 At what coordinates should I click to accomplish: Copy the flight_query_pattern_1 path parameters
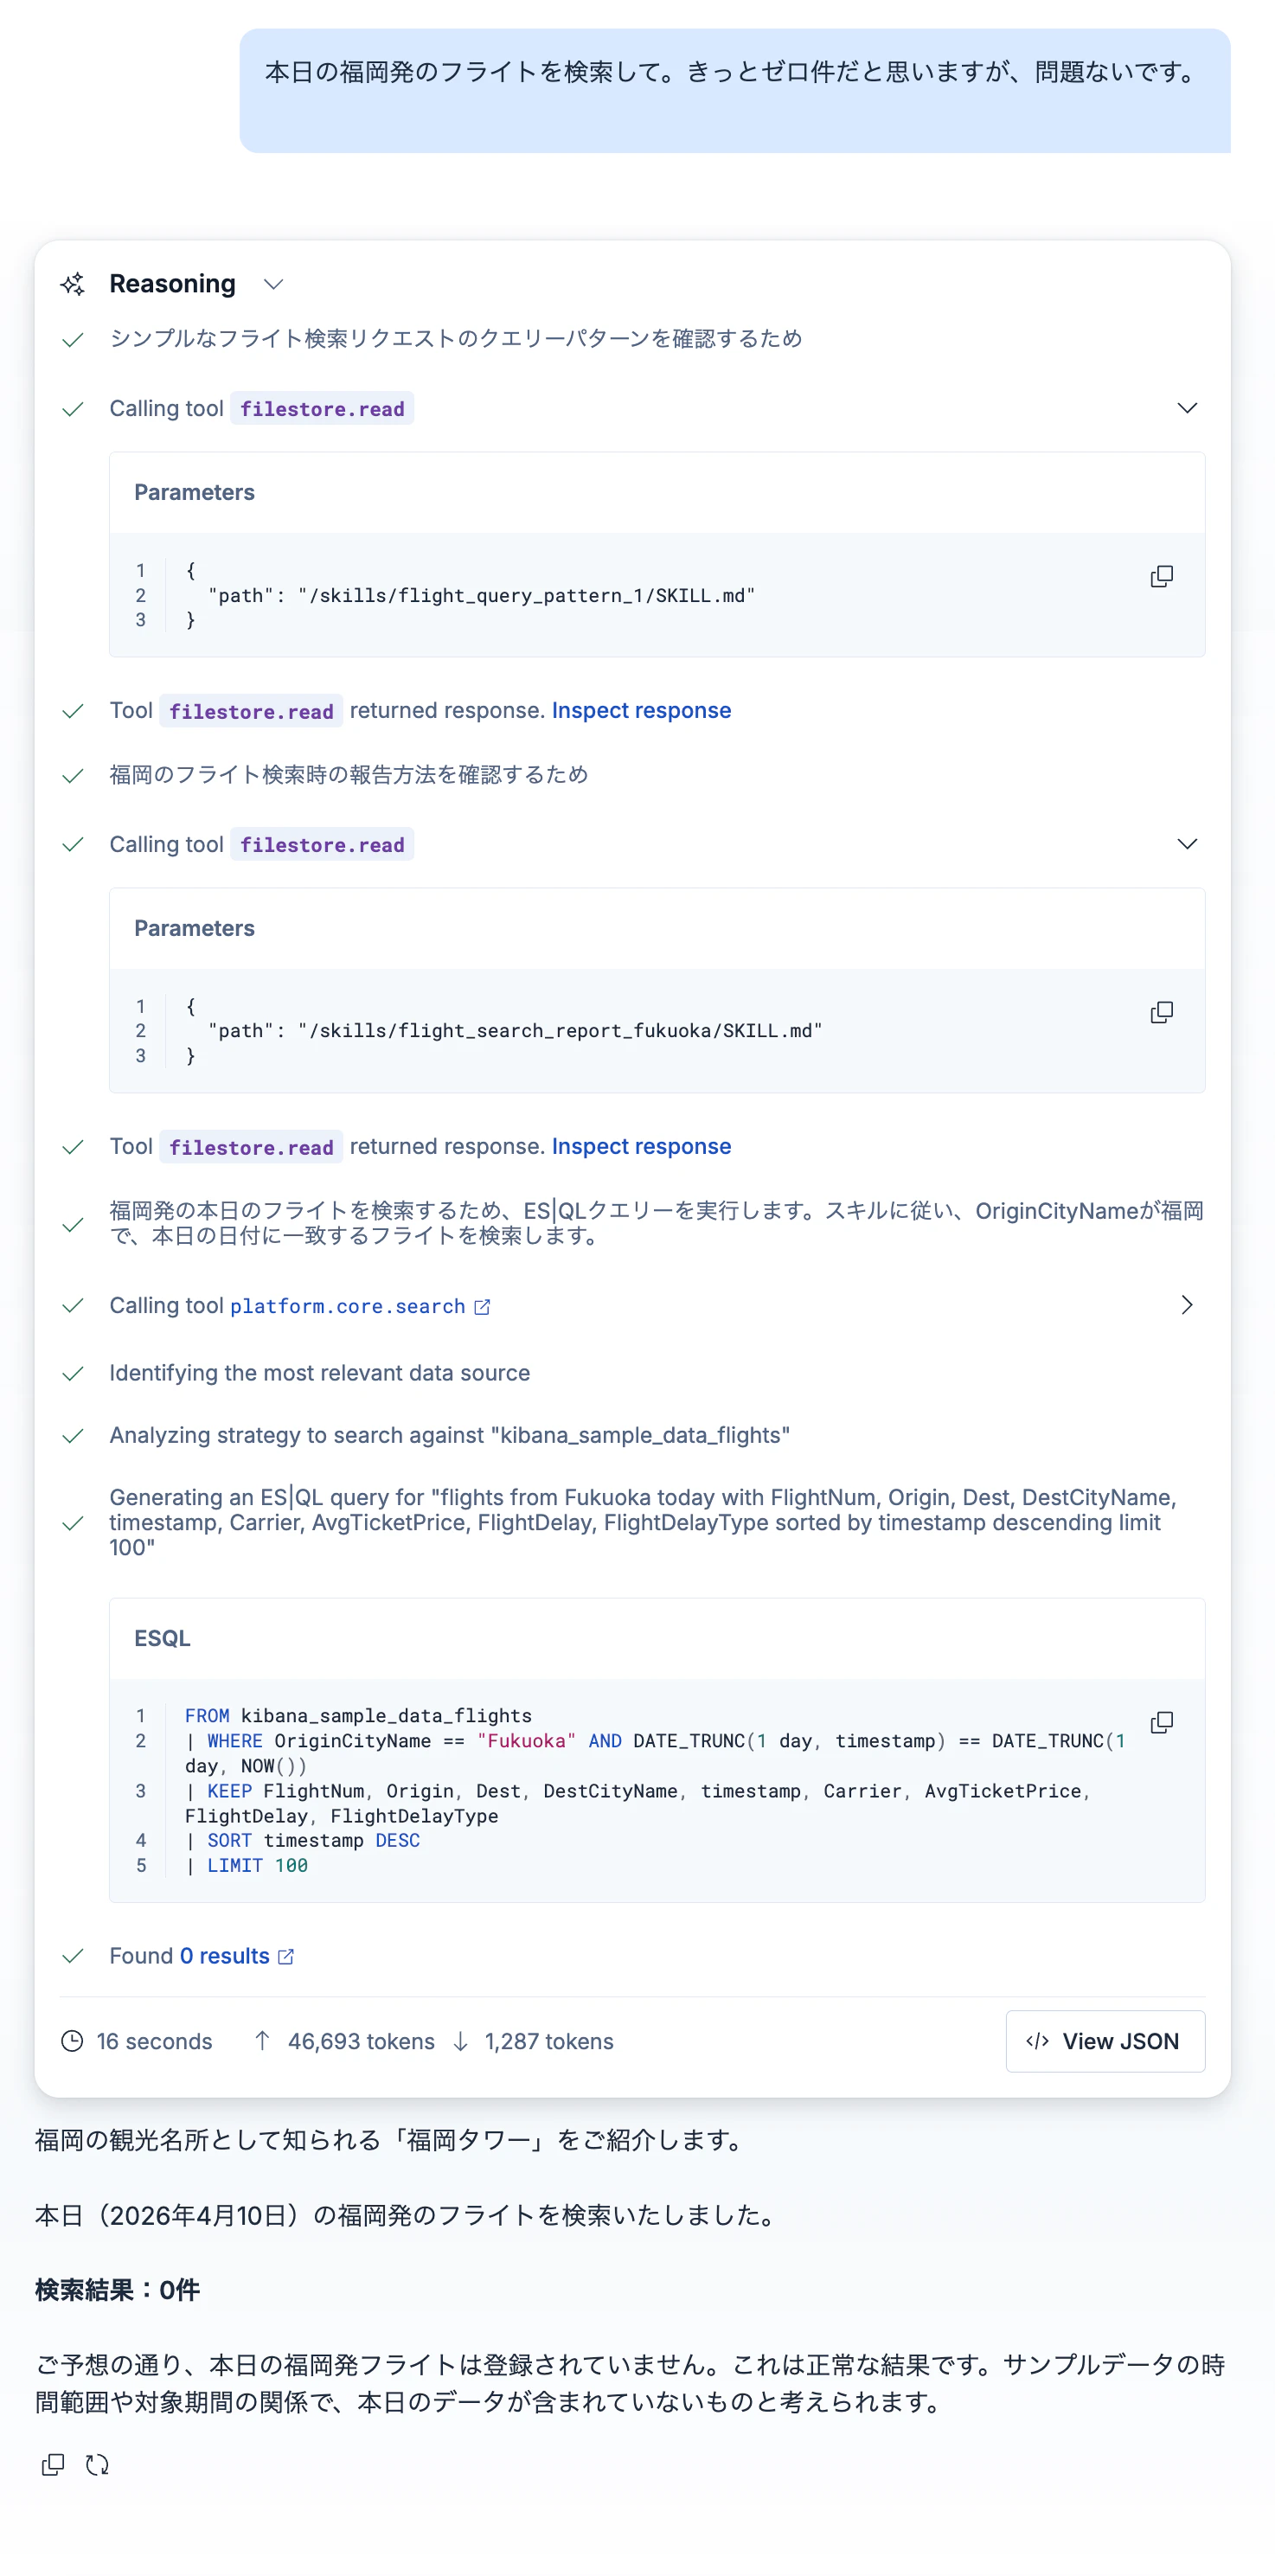1161,577
